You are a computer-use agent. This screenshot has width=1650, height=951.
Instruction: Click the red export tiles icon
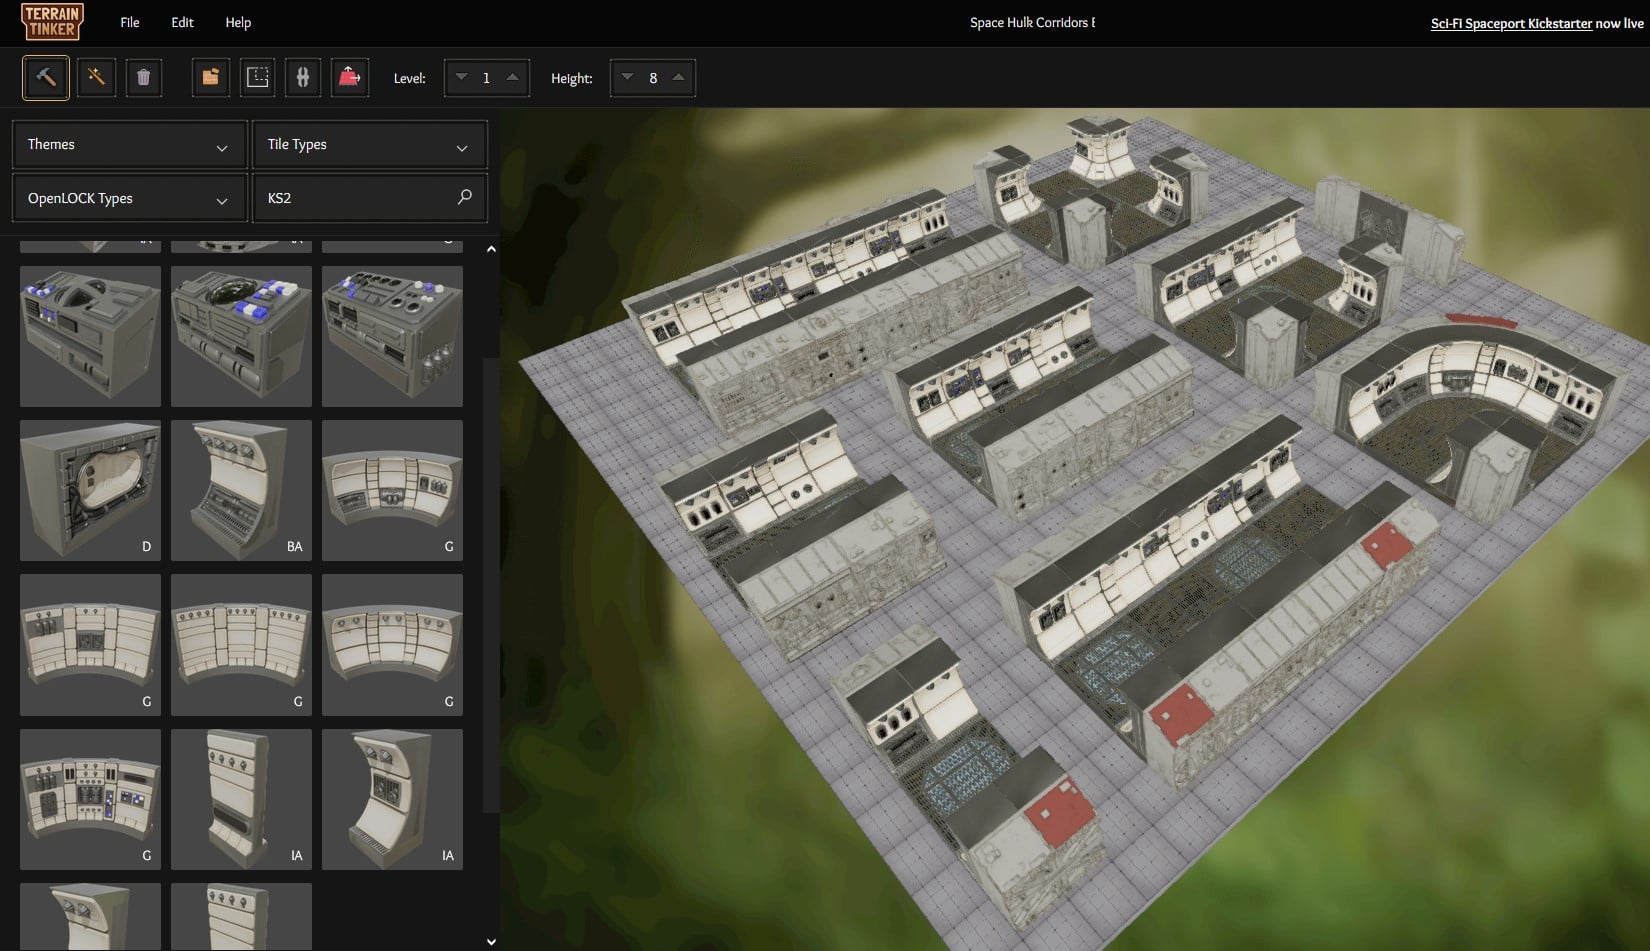click(x=349, y=77)
